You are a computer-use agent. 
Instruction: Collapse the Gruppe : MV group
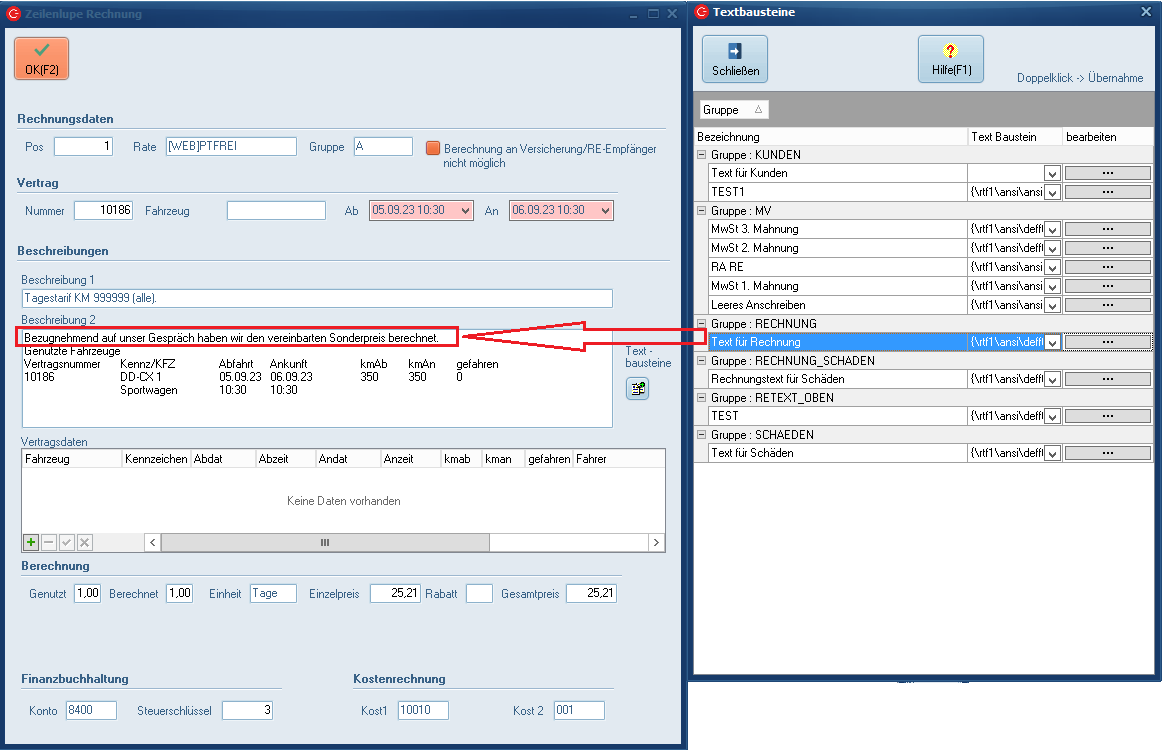702,211
